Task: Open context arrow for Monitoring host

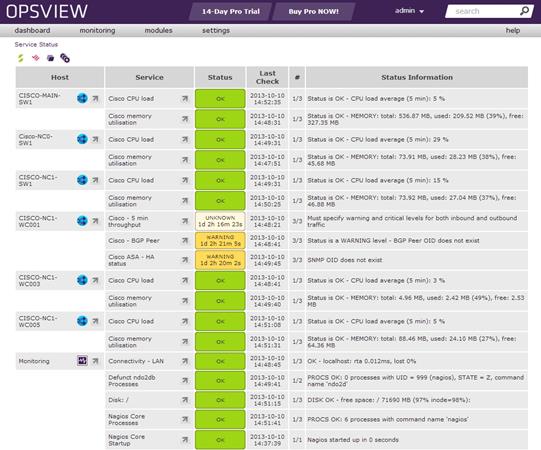Action: coord(96,361)
